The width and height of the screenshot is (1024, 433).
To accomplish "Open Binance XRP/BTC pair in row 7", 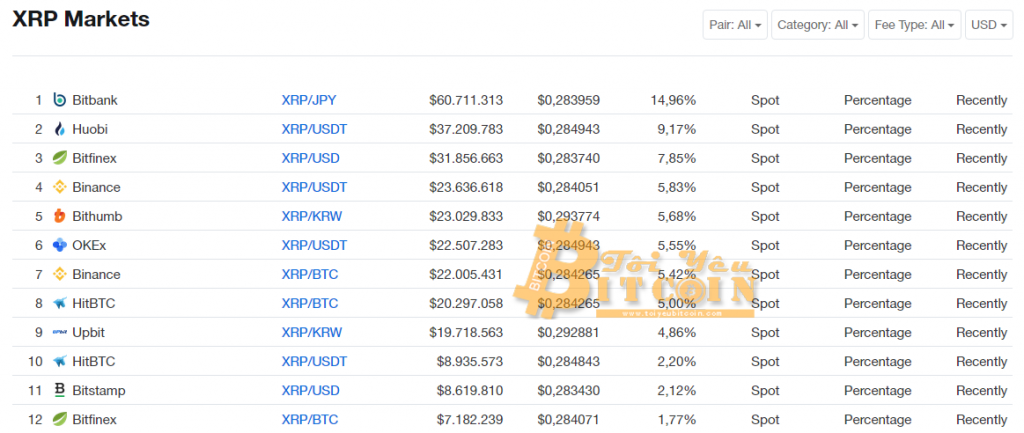I will [x=310, y=274].
